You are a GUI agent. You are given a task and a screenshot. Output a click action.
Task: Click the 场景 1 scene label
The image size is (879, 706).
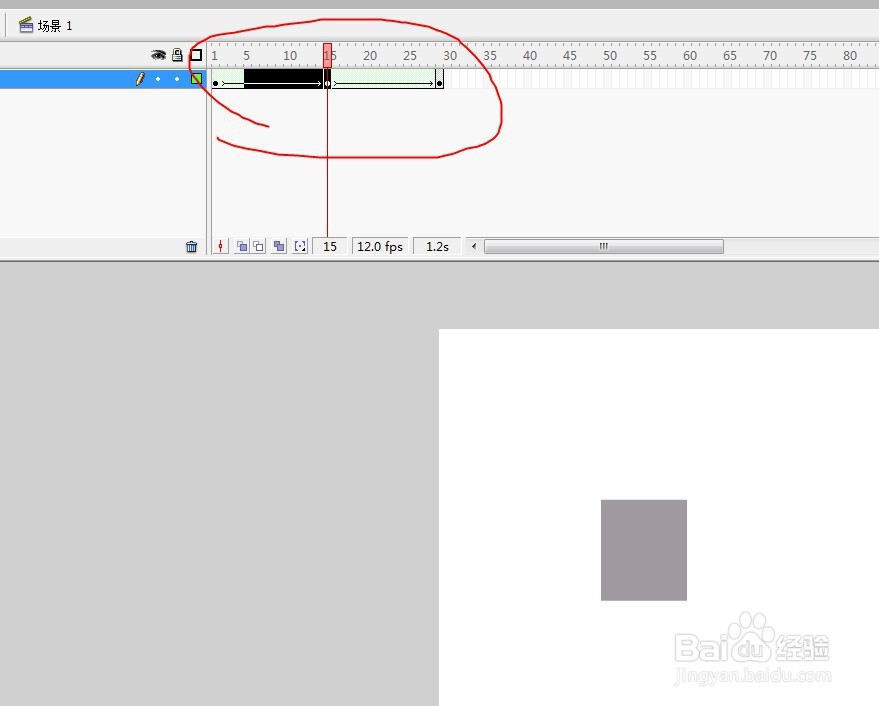[x=55, y=26]
